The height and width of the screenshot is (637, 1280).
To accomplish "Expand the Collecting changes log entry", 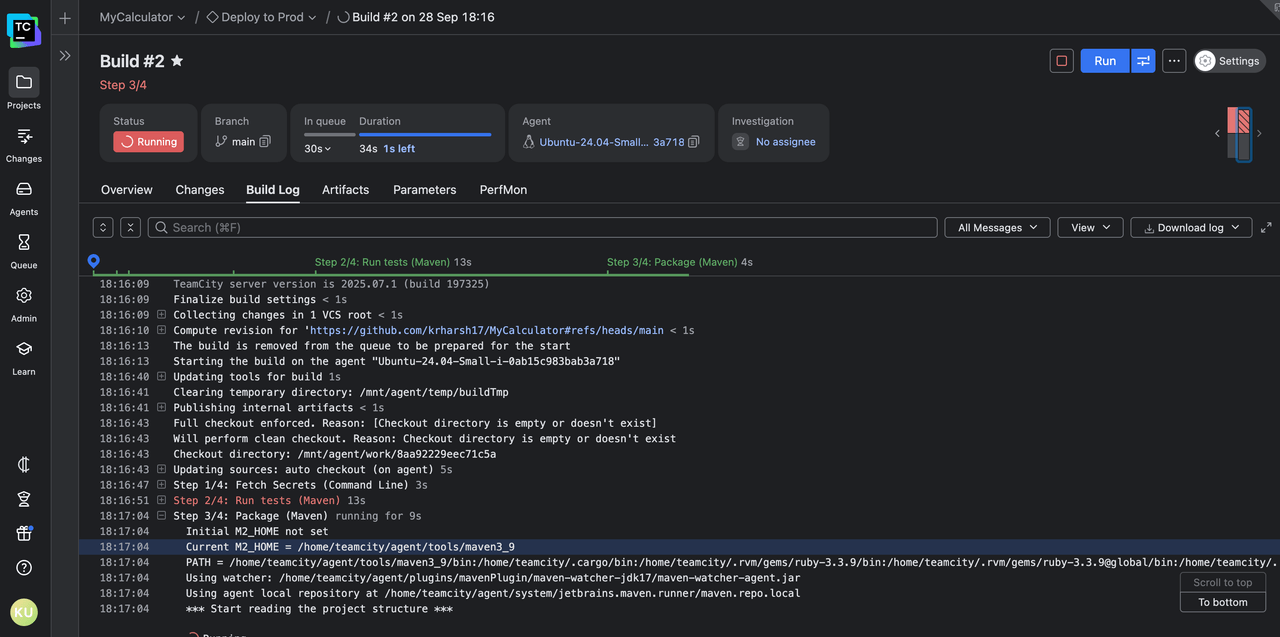I will pos(161,315).
